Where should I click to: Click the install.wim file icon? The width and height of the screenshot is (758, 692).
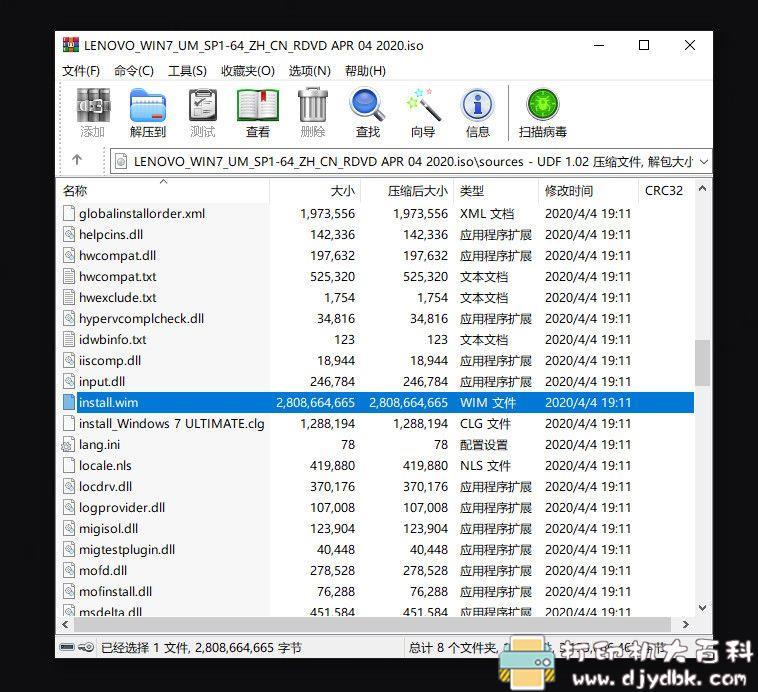[69, 402]
